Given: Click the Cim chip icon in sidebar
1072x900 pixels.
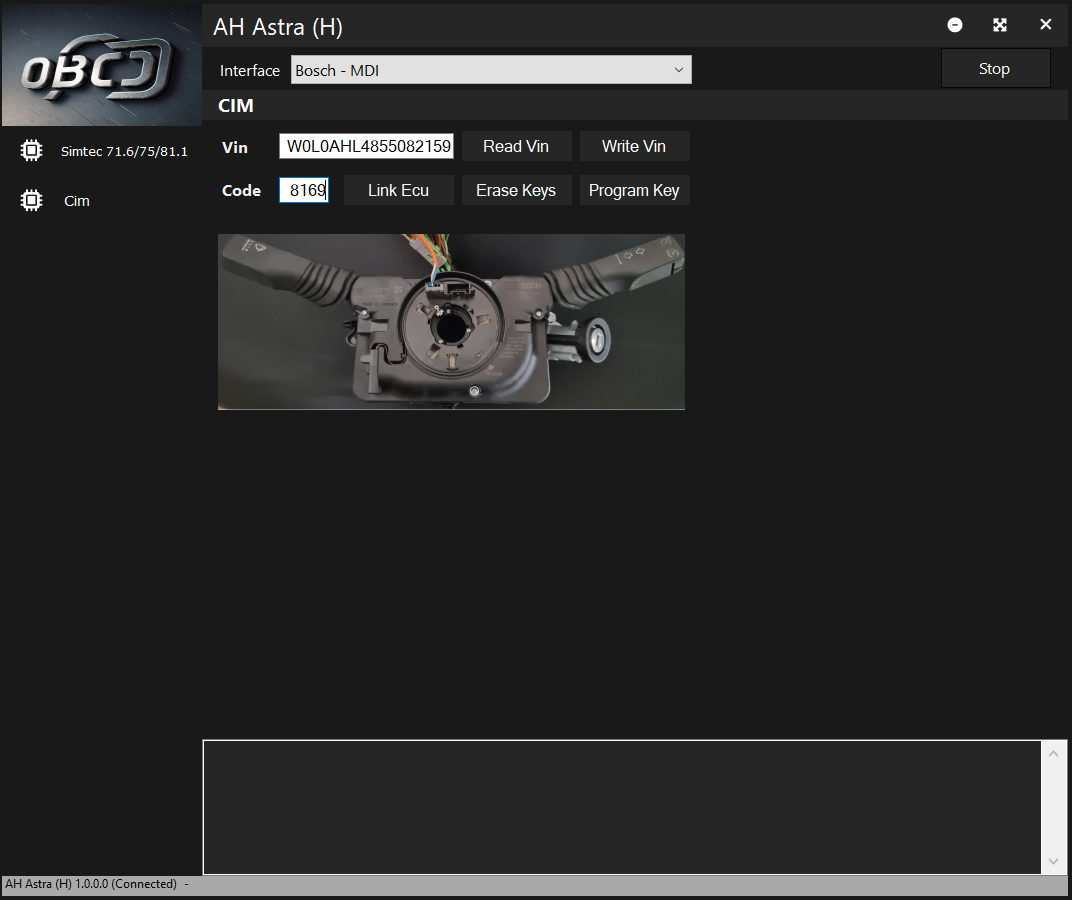Looking at the screenshot, I should point(32,201).
